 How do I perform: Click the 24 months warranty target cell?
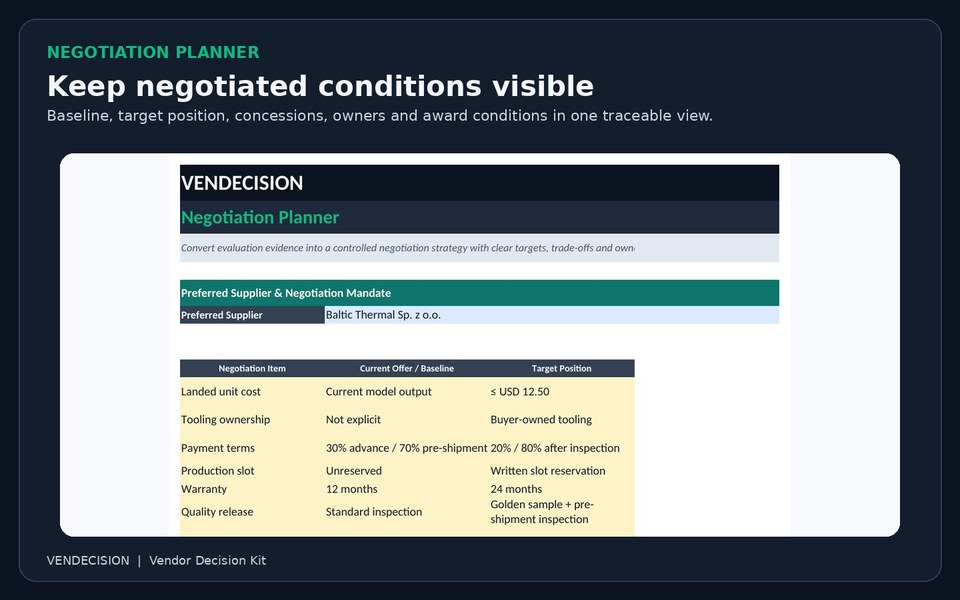point(561,489)
